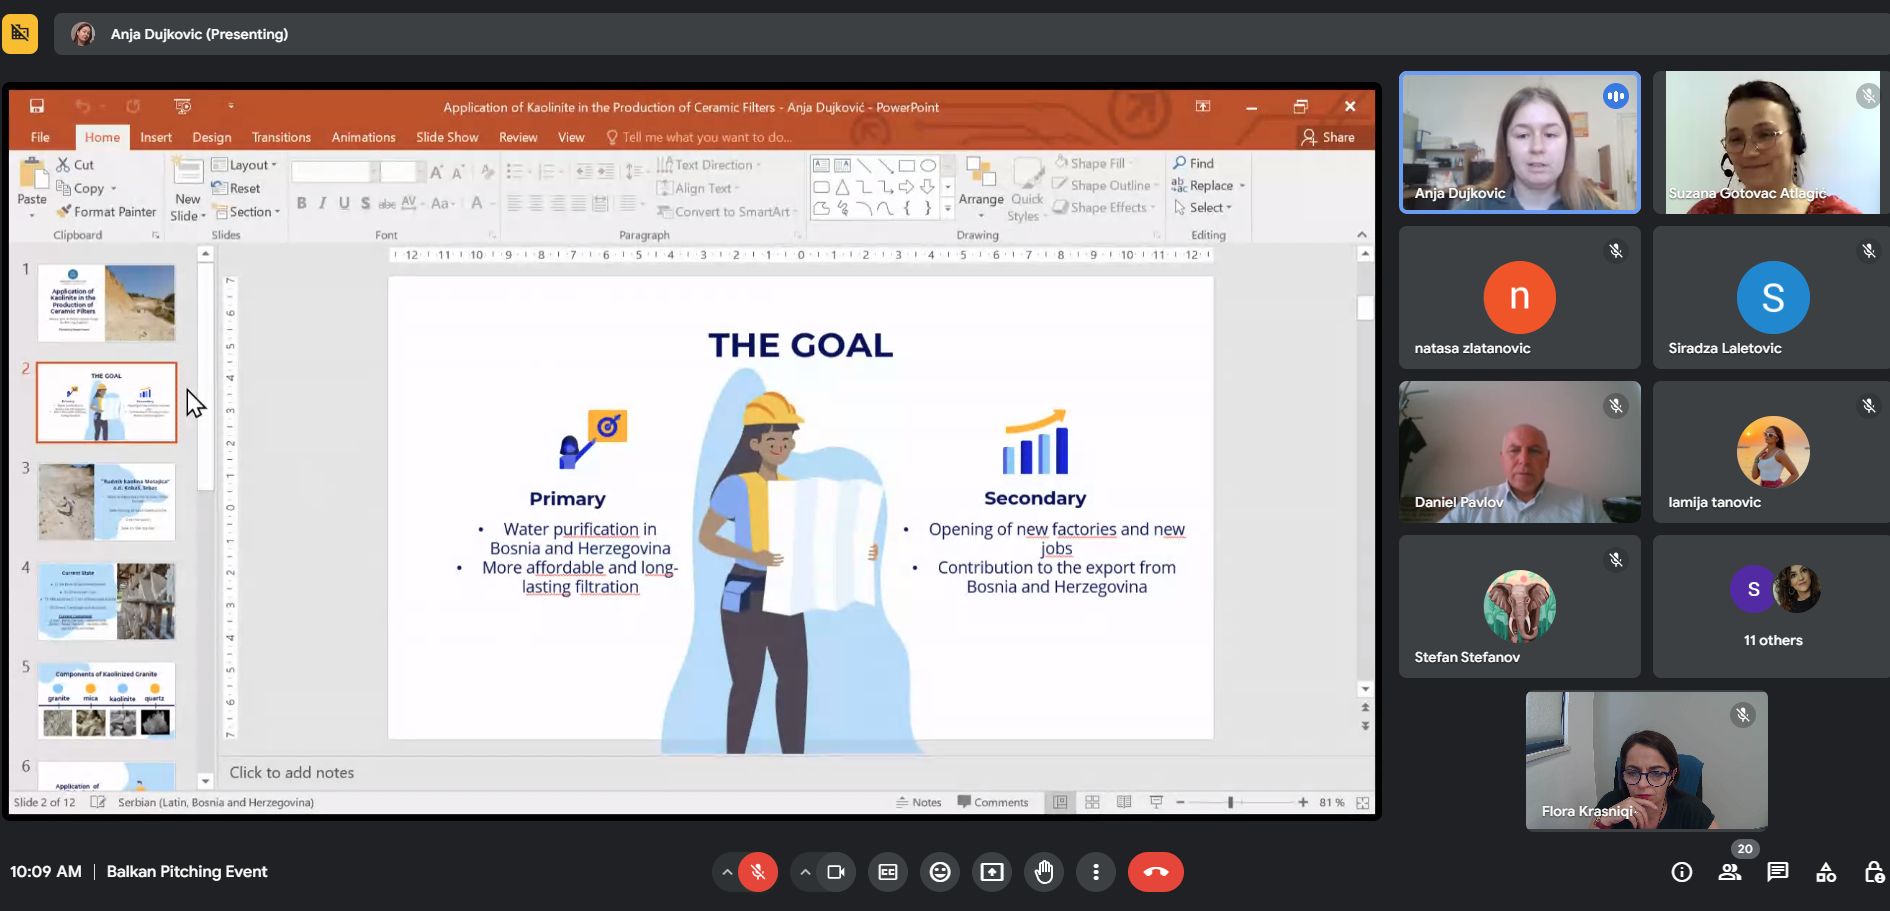Show participants people icon
Image resolution: width=1890 pixels, height=911 pixels.
1730,872
